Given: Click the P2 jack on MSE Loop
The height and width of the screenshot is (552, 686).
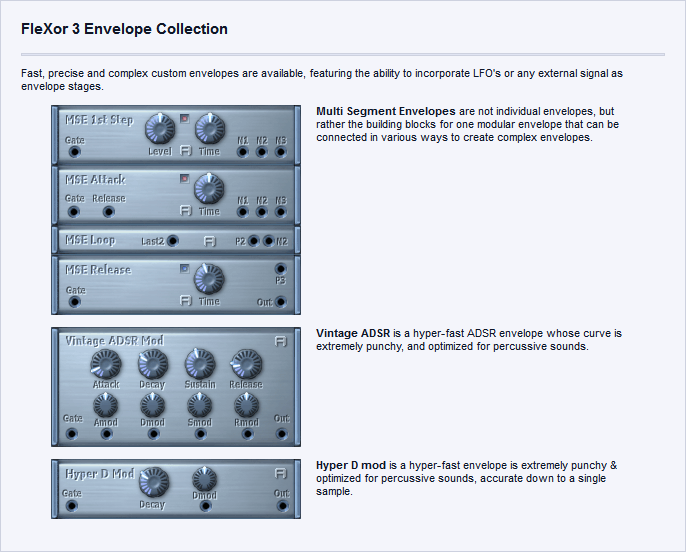Looking at the screenshot, I should click(x=254, y=241).
